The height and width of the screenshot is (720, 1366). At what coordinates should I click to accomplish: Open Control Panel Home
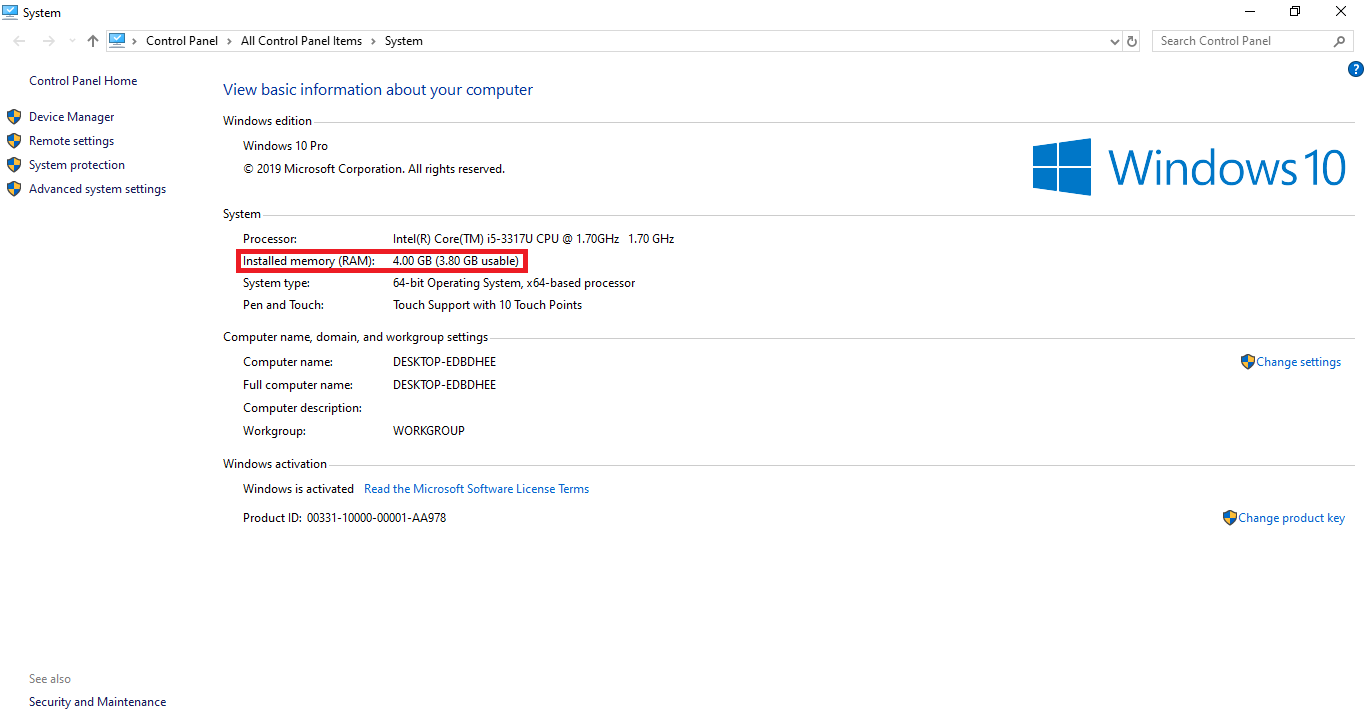coord(83,81)
